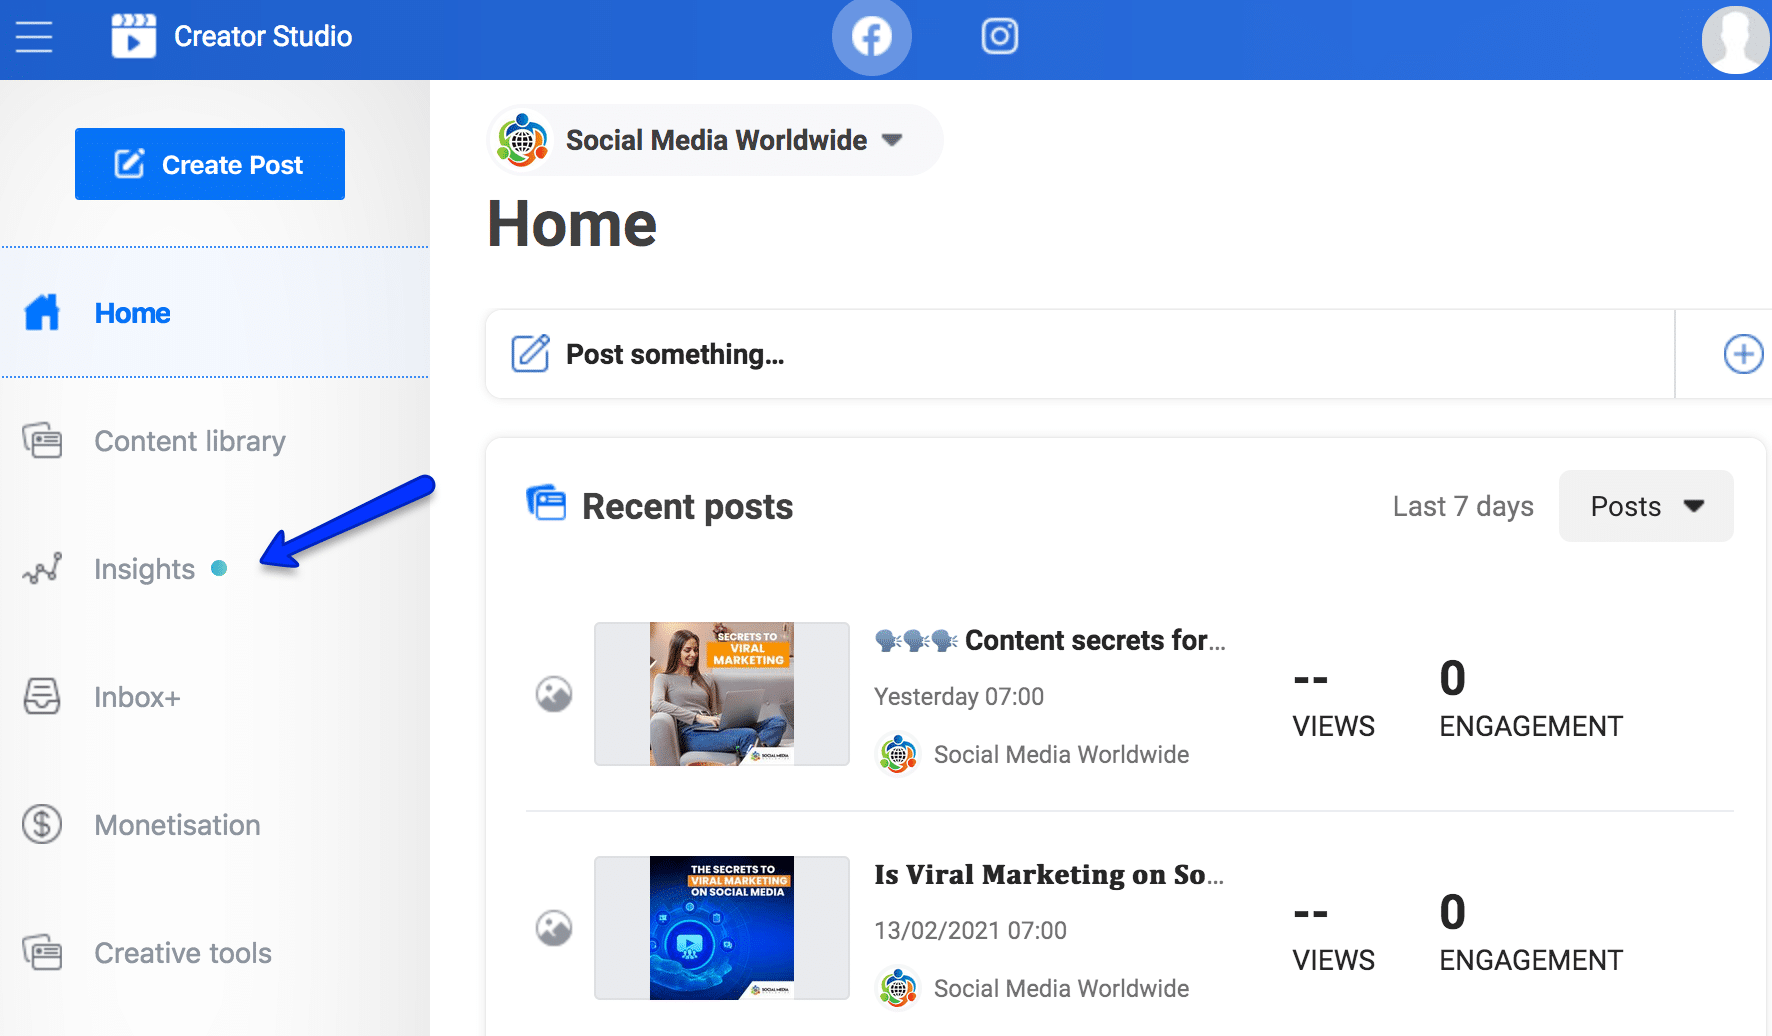Open the hamburger menu icon

tap(34, 37)
